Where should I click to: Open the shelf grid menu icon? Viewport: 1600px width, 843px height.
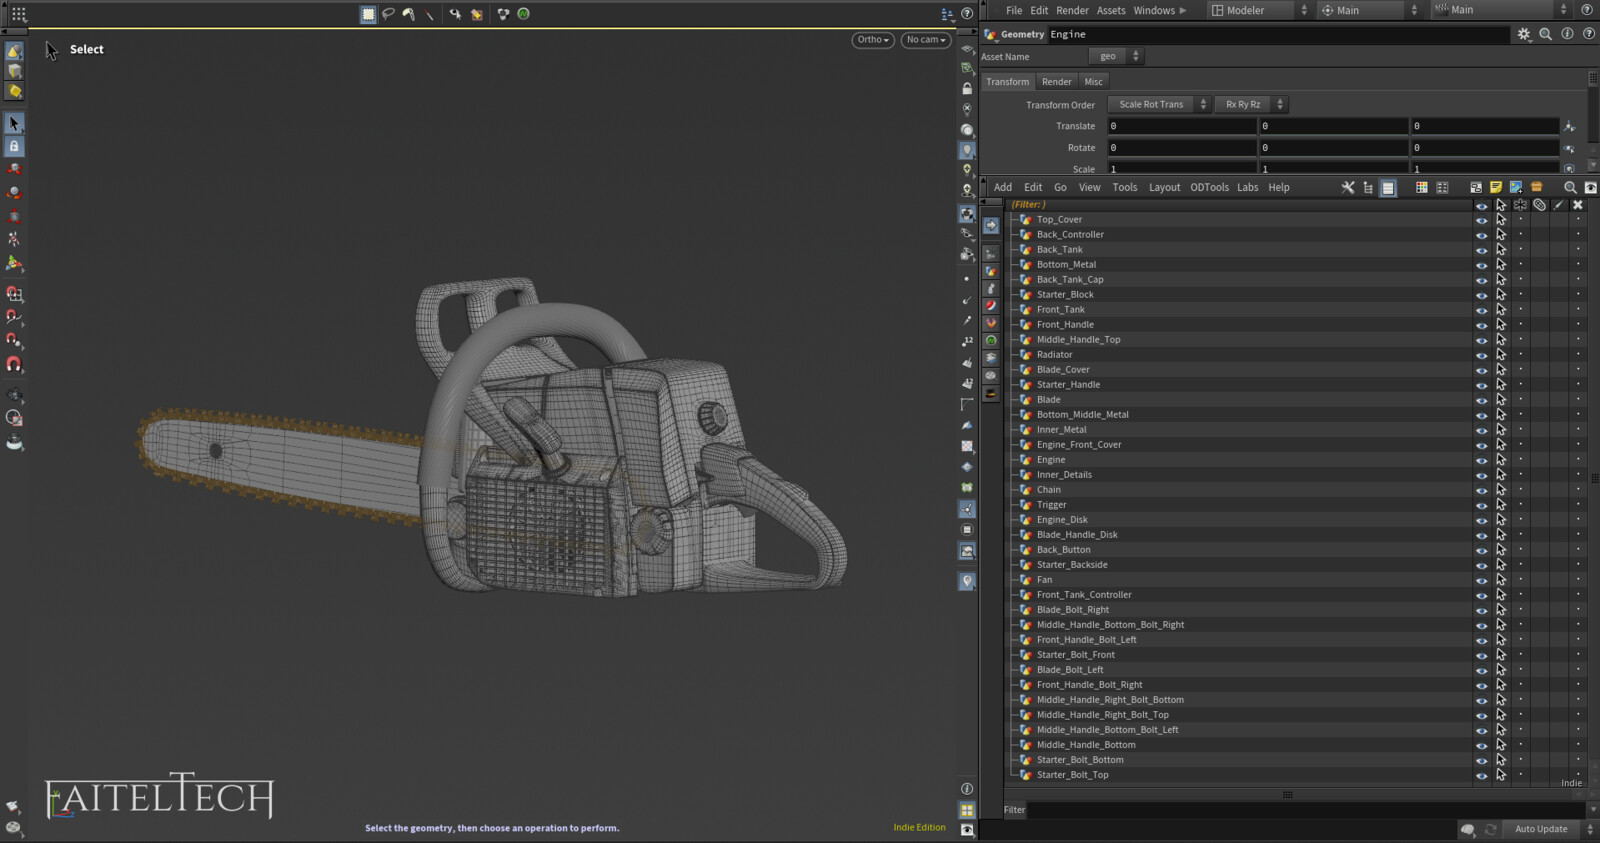(x=19, y=14)
